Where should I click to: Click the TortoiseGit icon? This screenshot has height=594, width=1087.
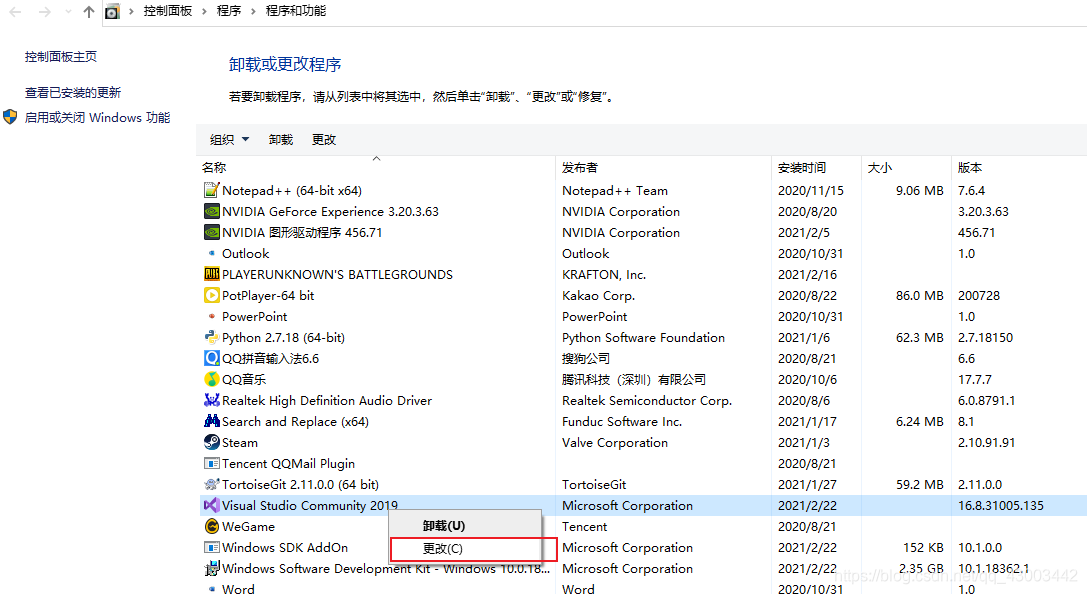[x=211, y=484]
